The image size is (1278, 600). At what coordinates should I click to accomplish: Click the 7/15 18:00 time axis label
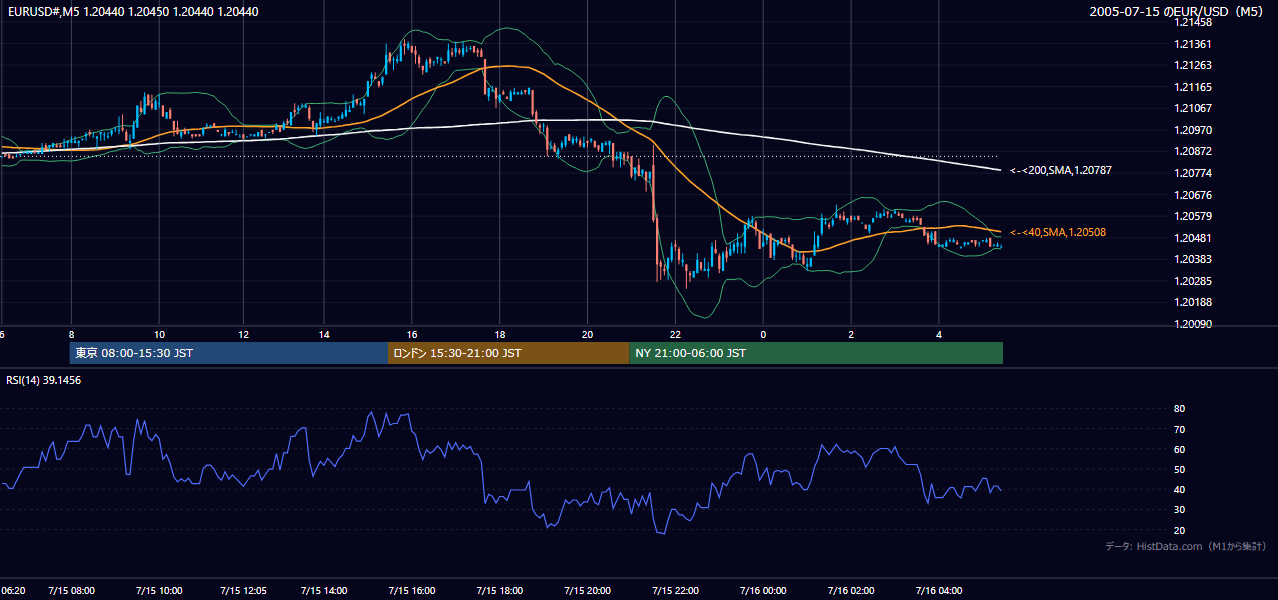[500, 590]
